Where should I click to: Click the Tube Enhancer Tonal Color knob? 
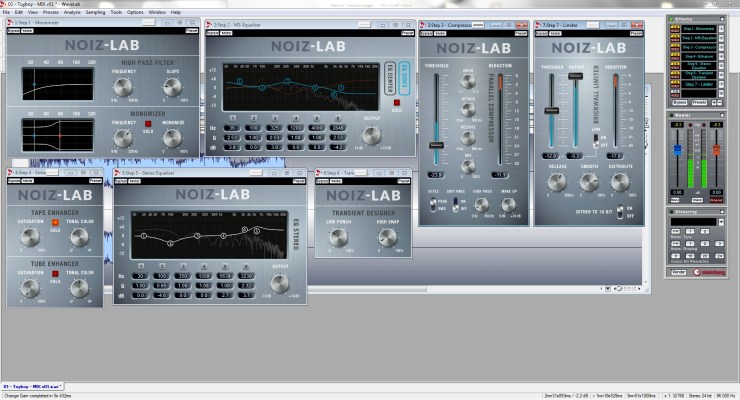tap(79, 288)
